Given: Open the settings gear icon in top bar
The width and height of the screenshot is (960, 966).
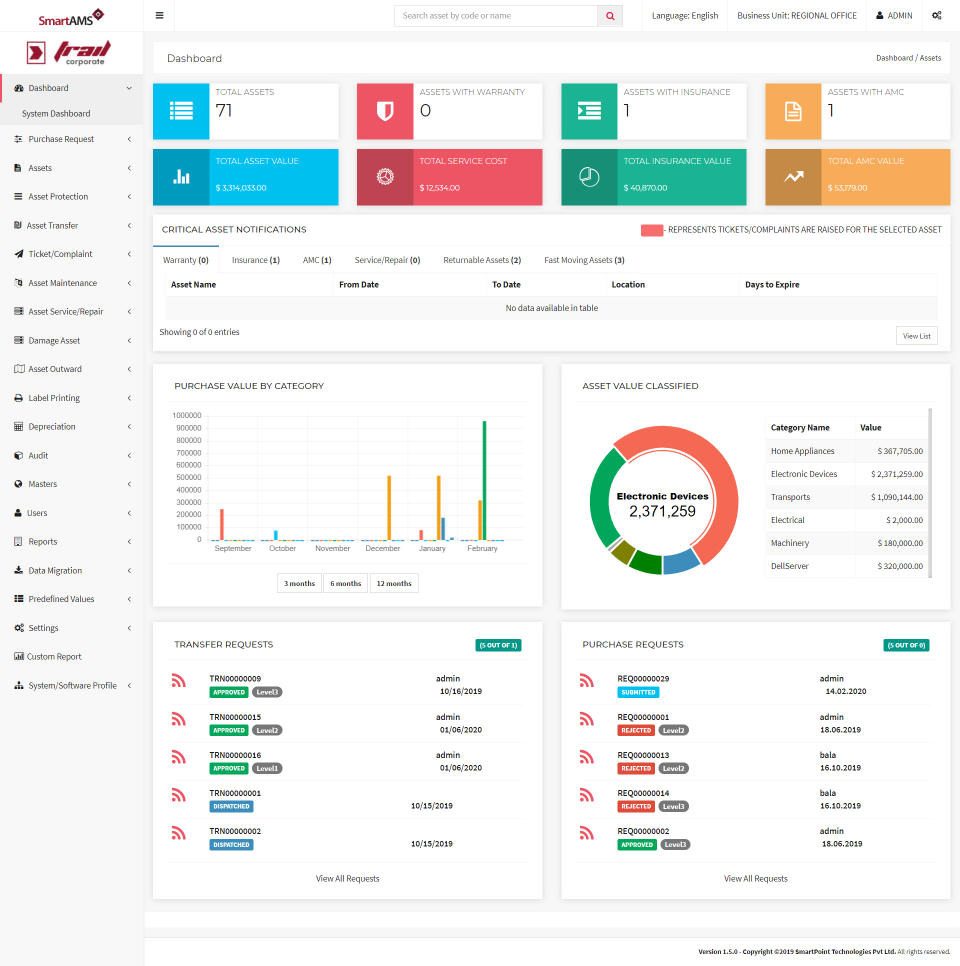Looking at the screenshot, I should point(936,15).
